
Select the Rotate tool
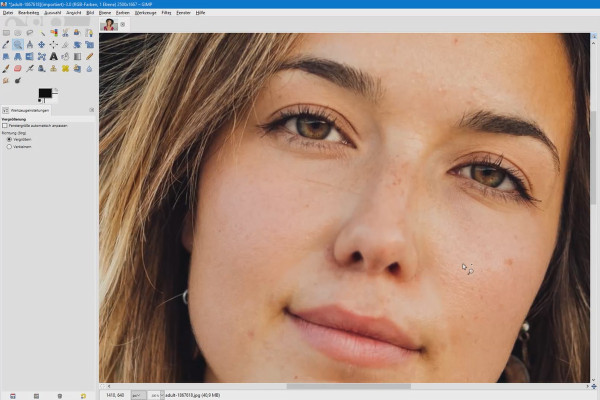[x=77, y=45]
